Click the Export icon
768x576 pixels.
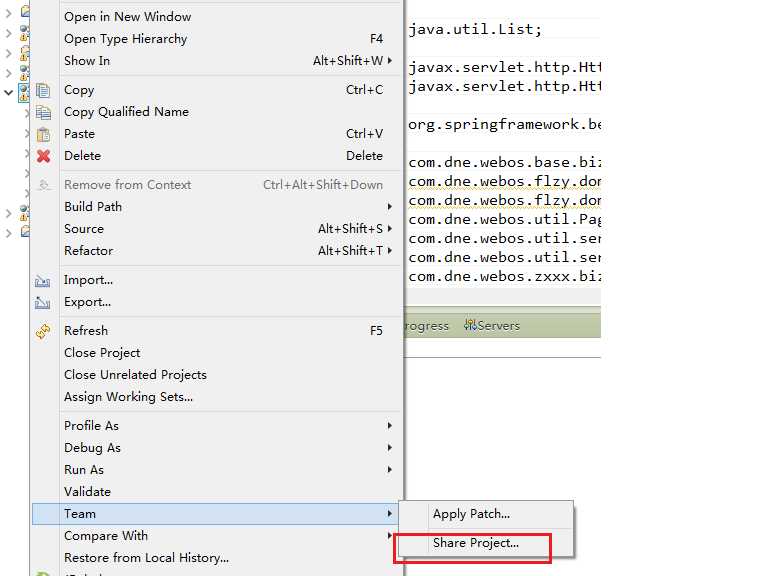(43, 303)
